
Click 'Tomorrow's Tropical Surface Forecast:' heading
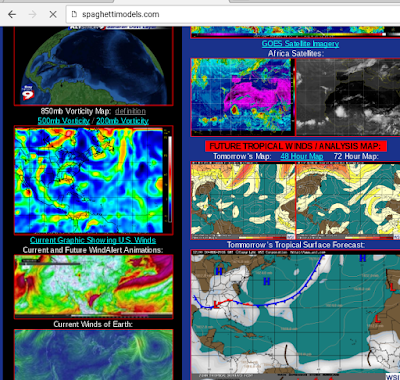pyautogui.click(x=296, y=245)
